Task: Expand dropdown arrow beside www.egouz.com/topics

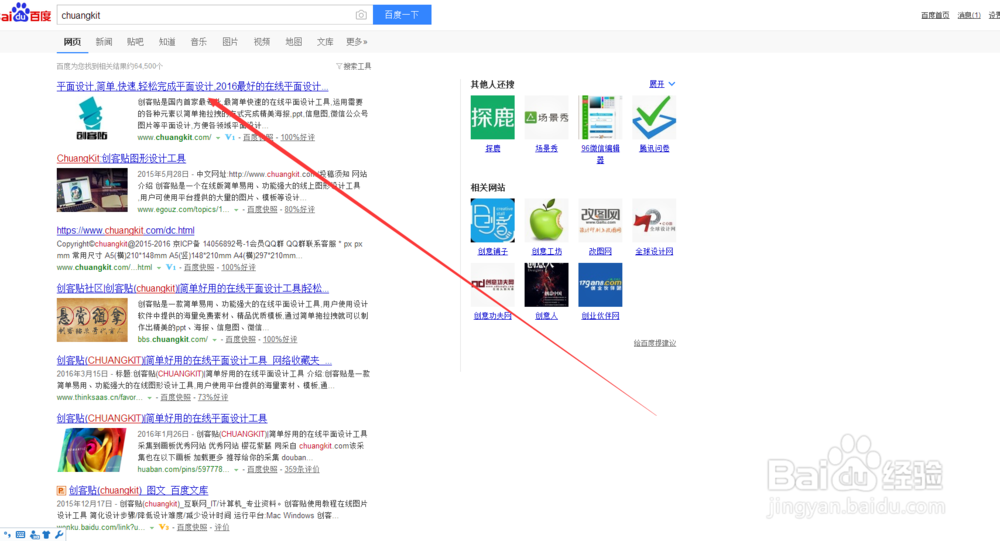Action: [236, 210]
